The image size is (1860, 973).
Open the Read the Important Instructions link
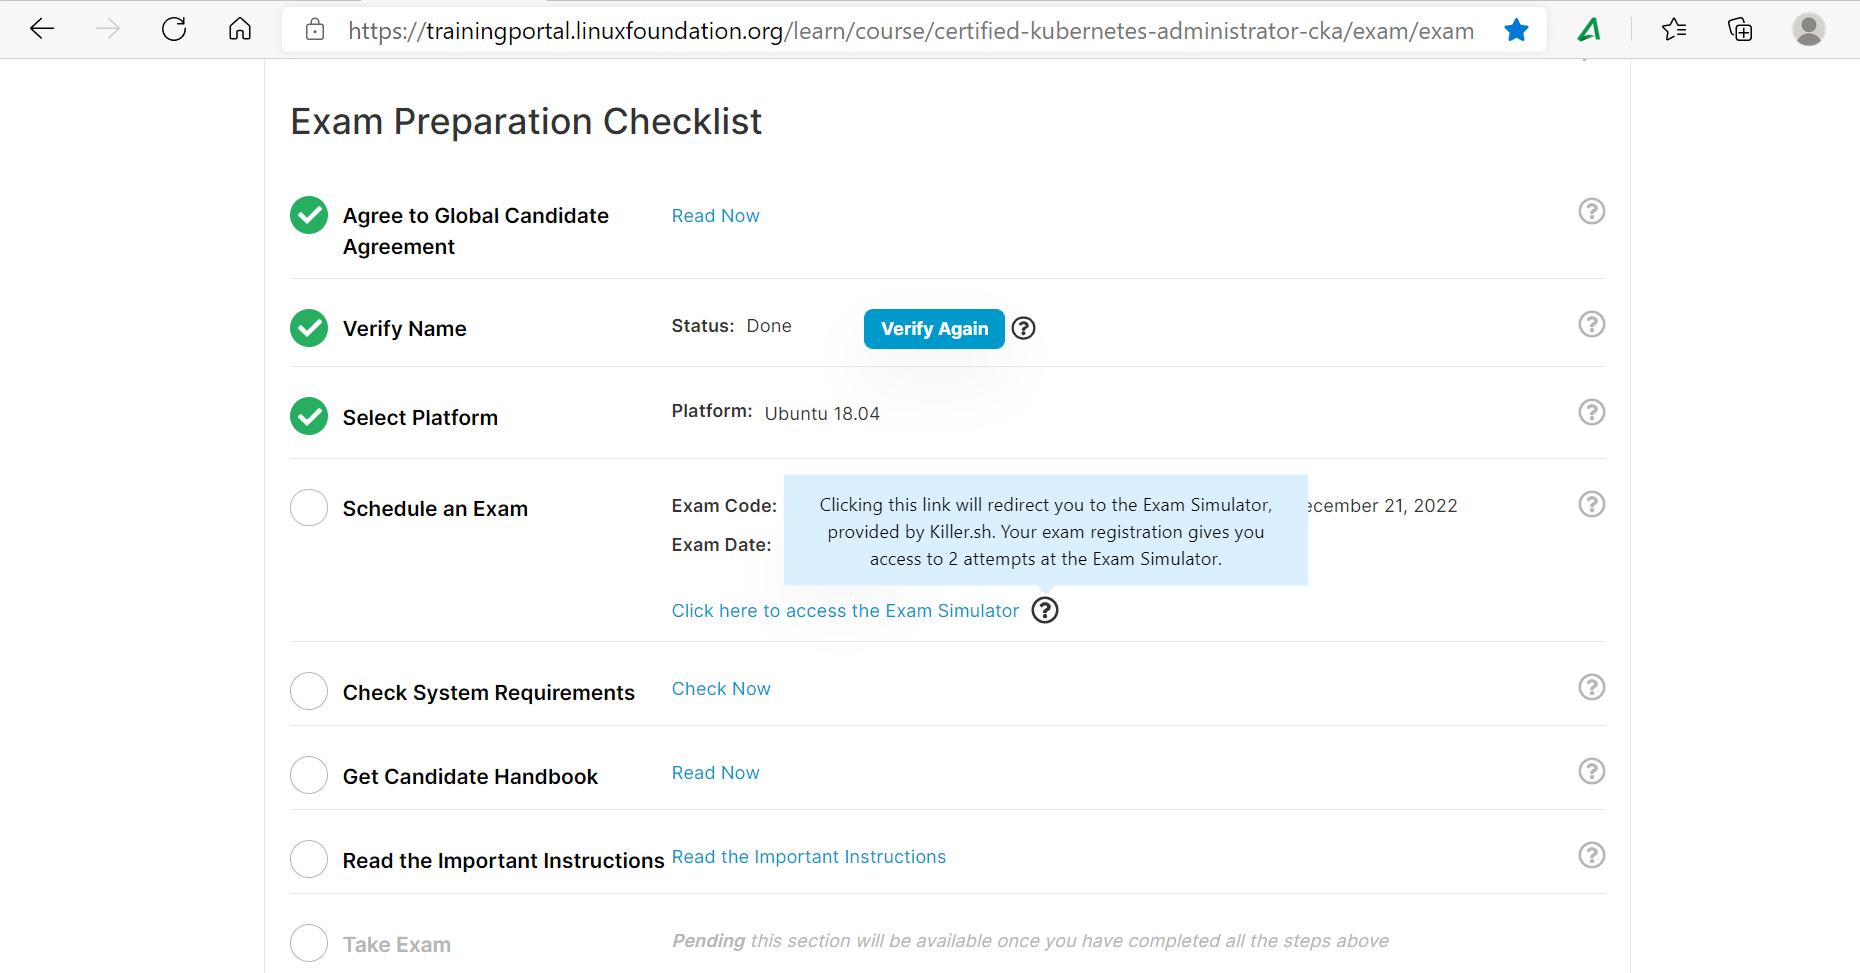pos(809,857)
